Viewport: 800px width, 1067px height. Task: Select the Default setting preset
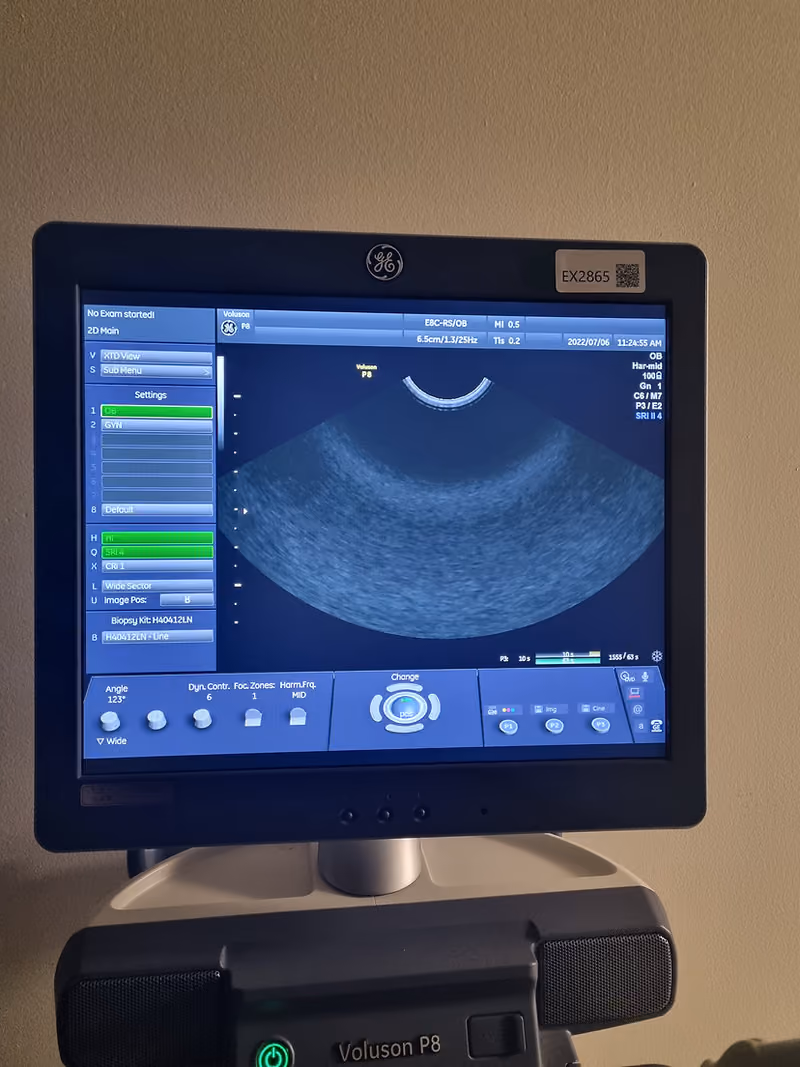pos(156,510)
